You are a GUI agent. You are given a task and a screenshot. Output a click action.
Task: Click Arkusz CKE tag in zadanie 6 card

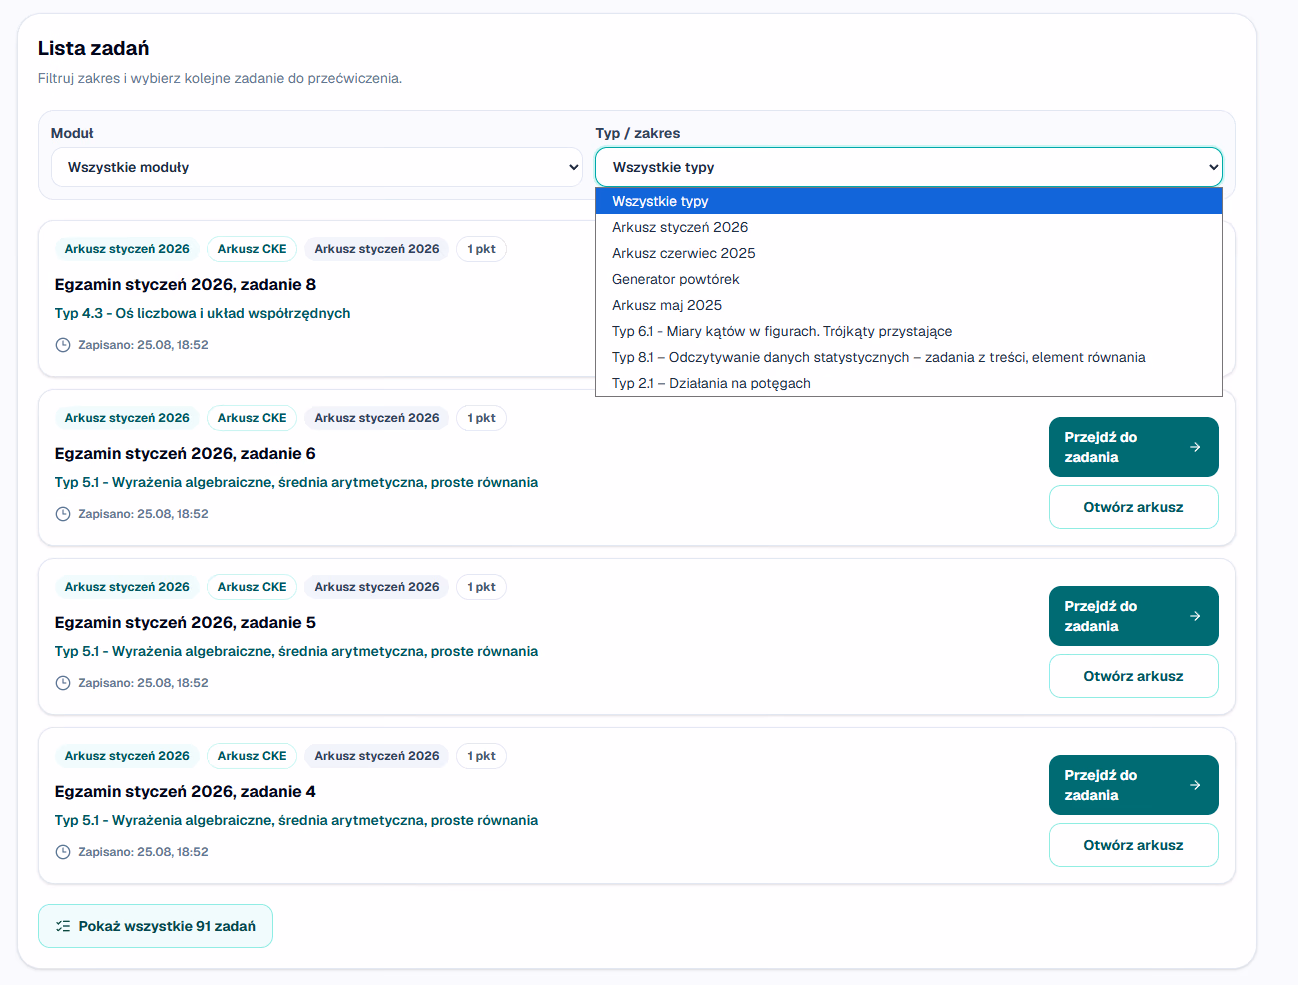pyautogui.click(x=252, y=418)
